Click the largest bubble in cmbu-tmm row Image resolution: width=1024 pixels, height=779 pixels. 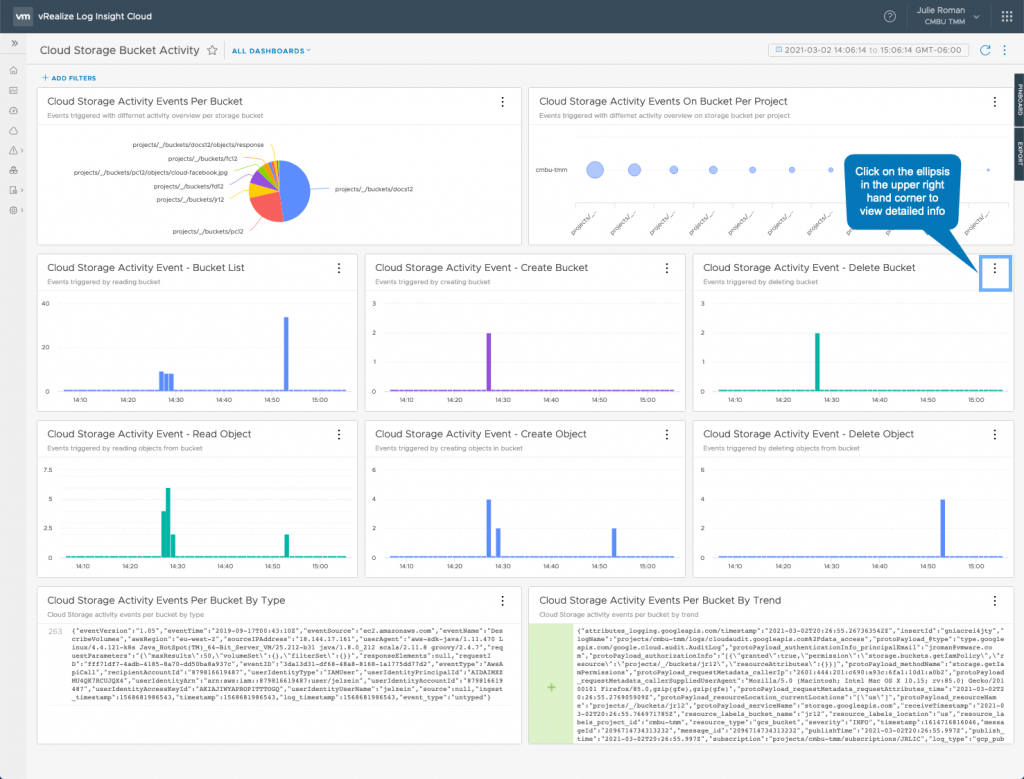tap(595, 170)
